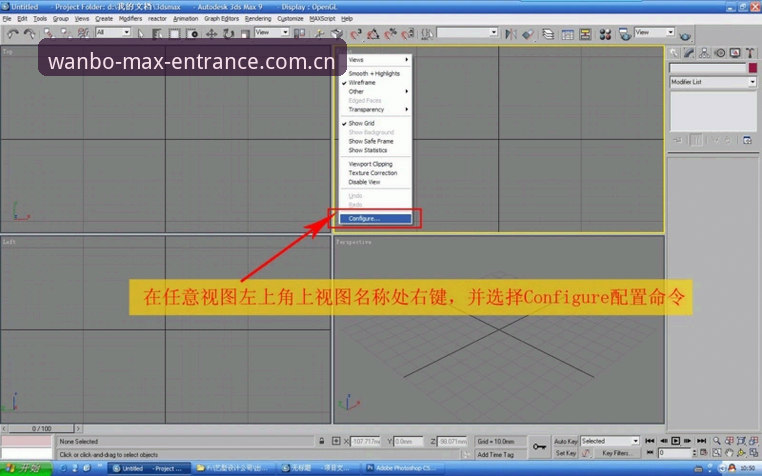Screen dimensions: 762x476
Task: Select the Move tool in main toolbar
Action: 211,34
